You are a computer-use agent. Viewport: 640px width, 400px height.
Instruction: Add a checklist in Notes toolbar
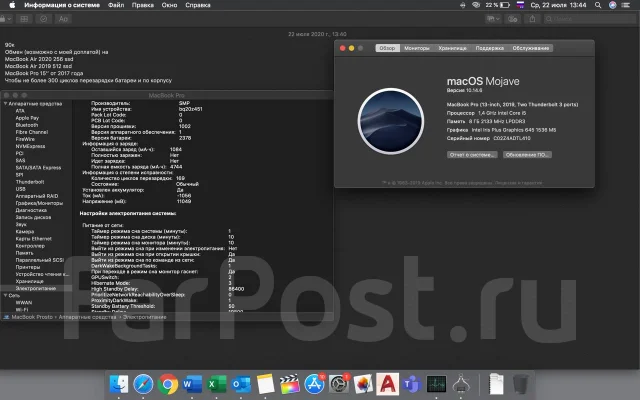[x=44, y=19]
